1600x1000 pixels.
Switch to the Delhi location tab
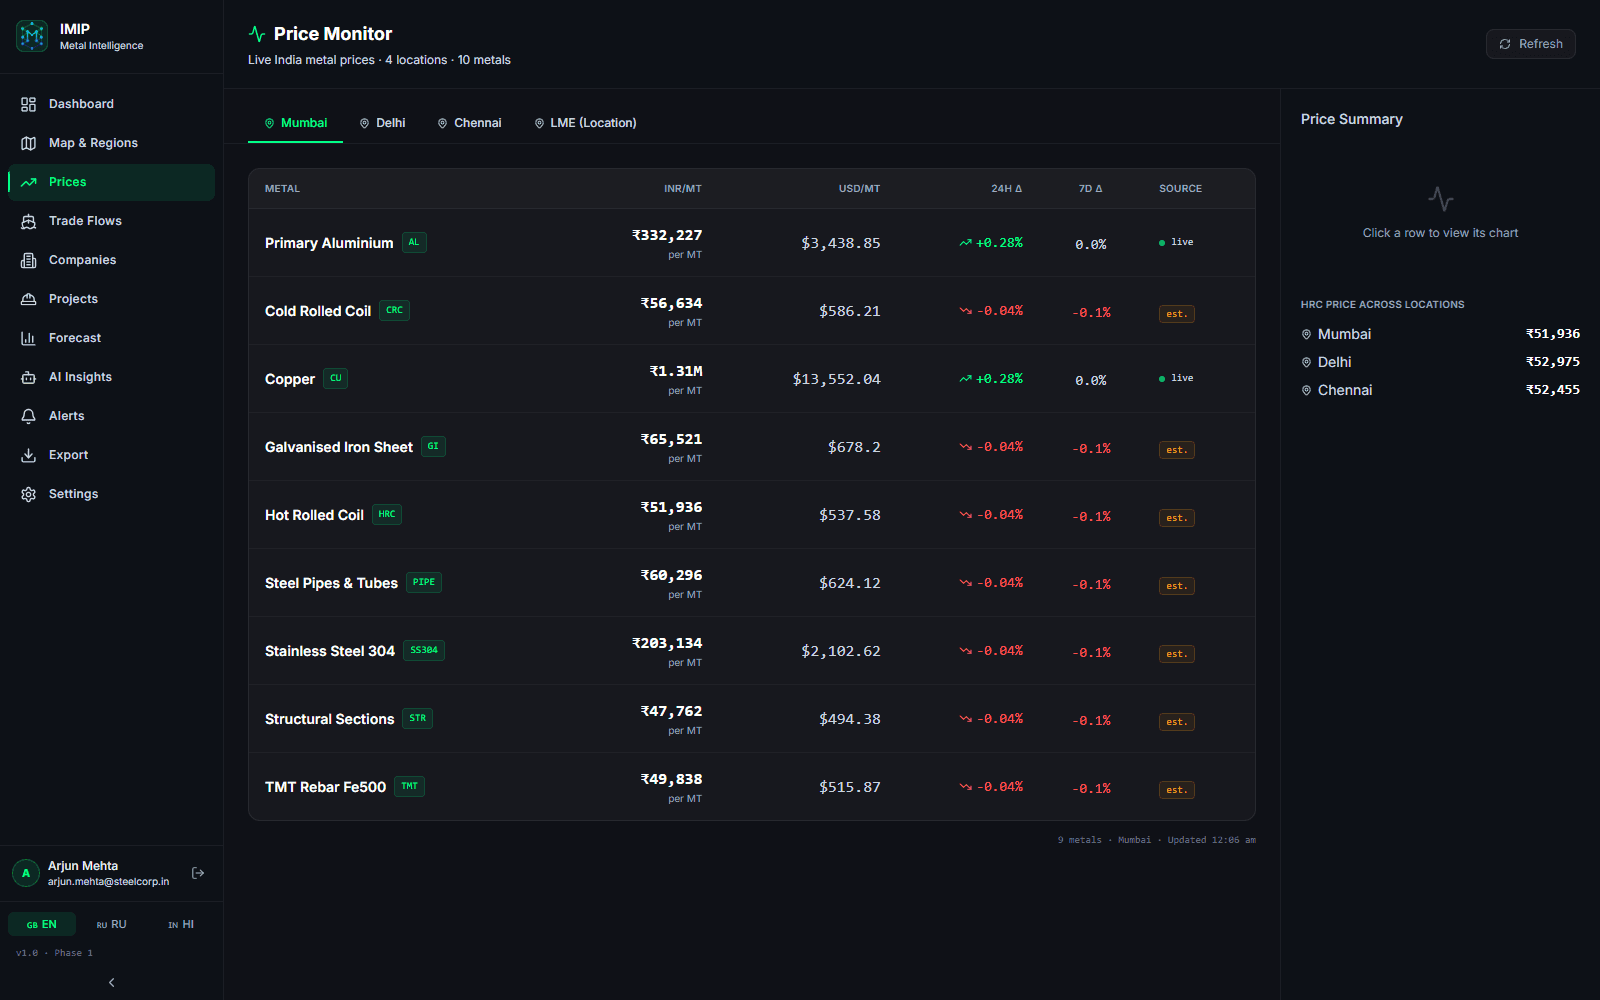click(382, 123)
